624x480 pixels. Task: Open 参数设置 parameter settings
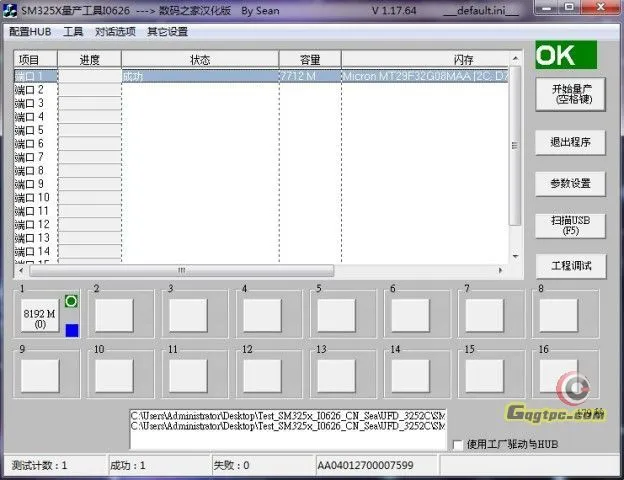coord(570,183)
